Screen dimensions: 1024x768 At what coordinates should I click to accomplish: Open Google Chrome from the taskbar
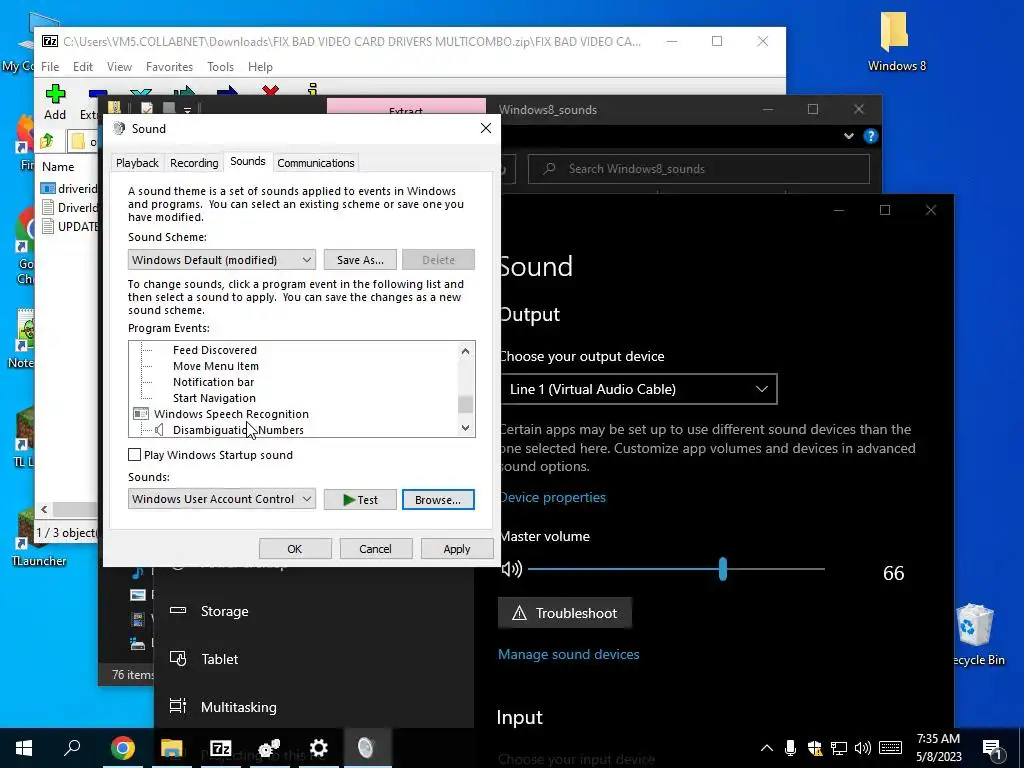[x=122, y=748]
